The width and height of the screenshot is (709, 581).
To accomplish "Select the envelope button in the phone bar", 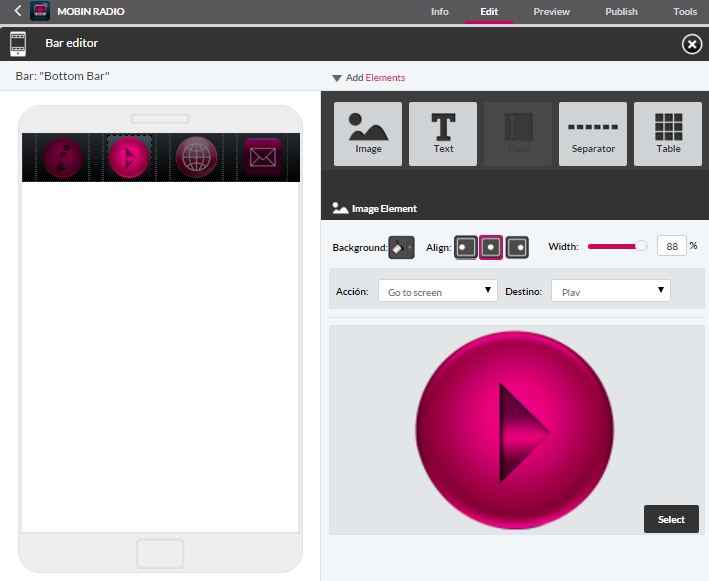I will 263,157.
